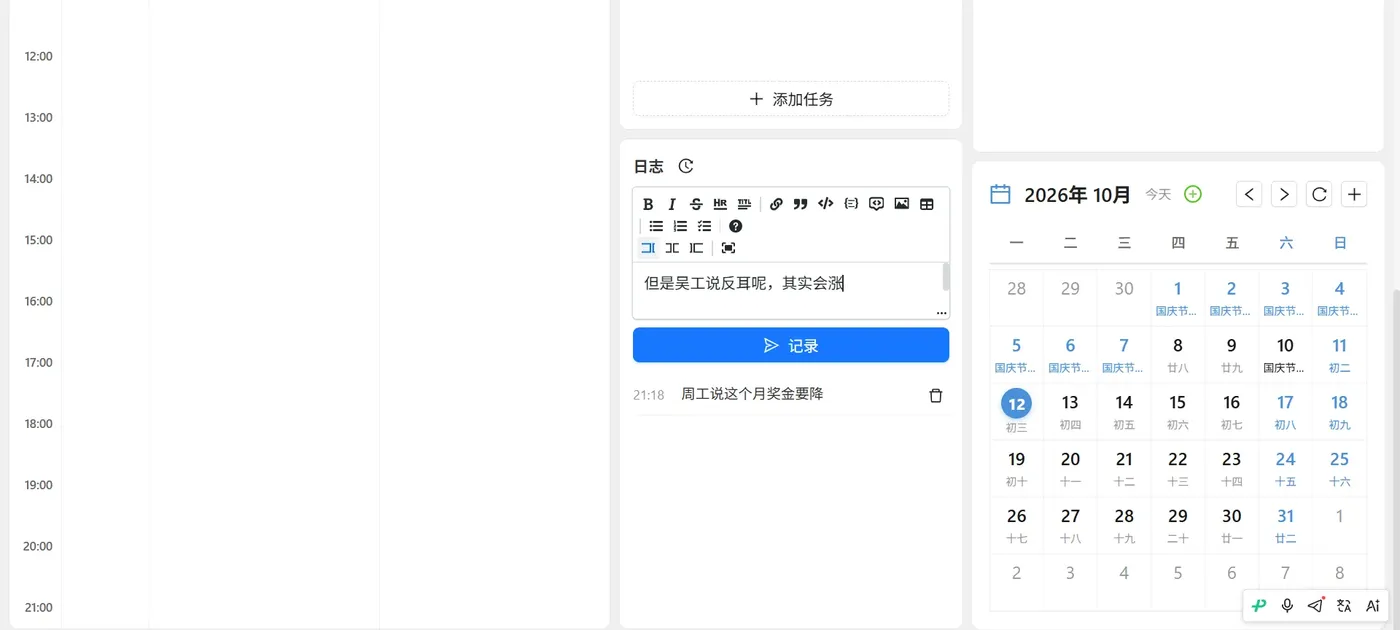This screenshot has height=630, width=1400.
Task: Insert a code block with the braces icon
Action: (x=851, y=204)
